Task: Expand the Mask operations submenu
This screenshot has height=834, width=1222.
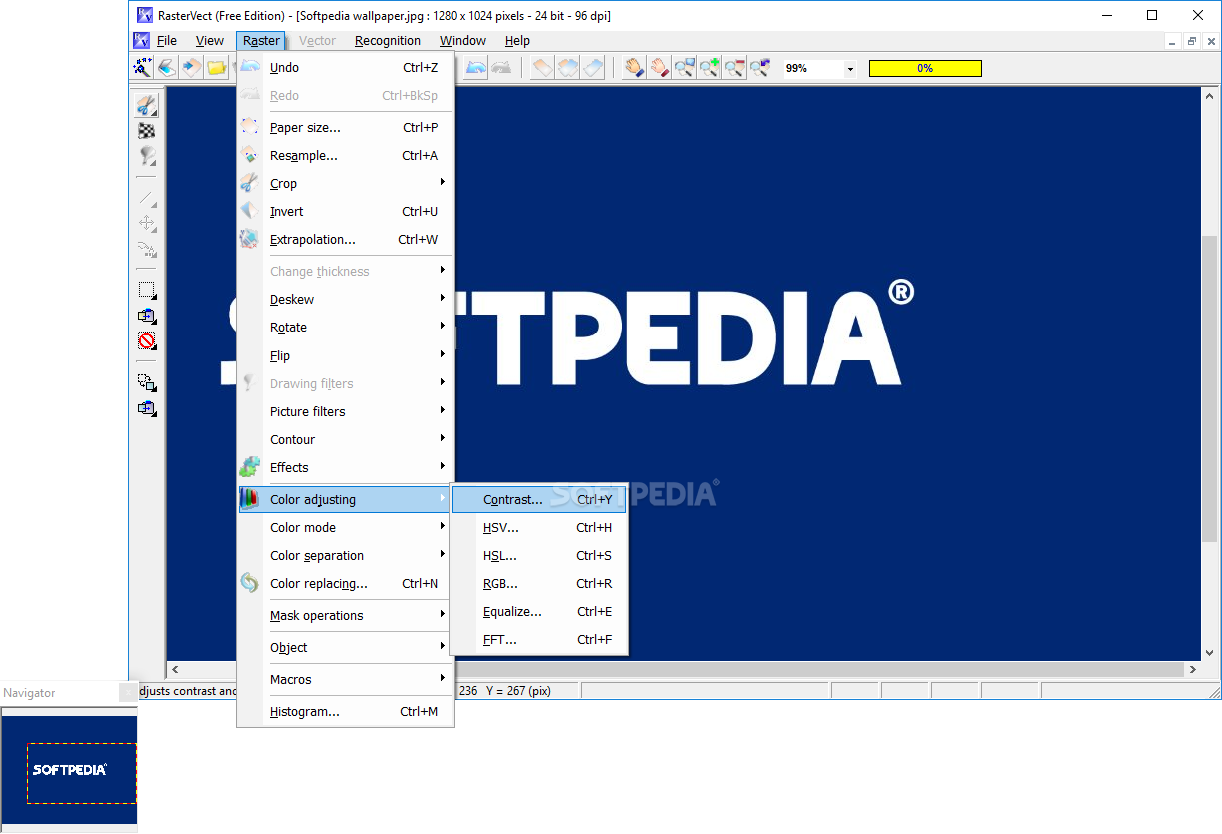Action: pyautogui.click(x=345, y=616)
